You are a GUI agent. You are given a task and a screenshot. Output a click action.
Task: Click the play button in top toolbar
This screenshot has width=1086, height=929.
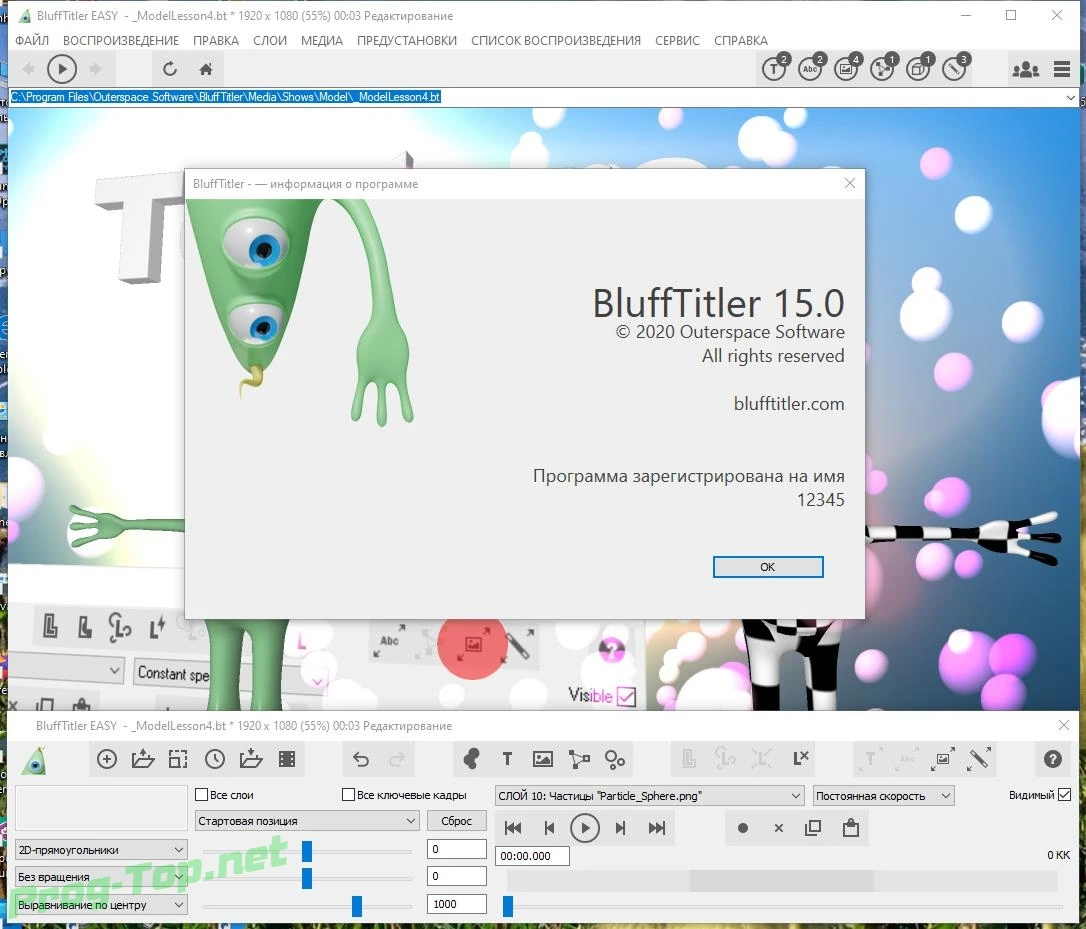[x=62, y=69]
